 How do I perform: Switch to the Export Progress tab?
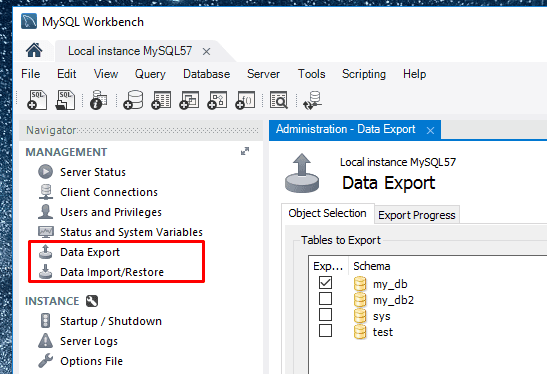click(x=417, y=215)
